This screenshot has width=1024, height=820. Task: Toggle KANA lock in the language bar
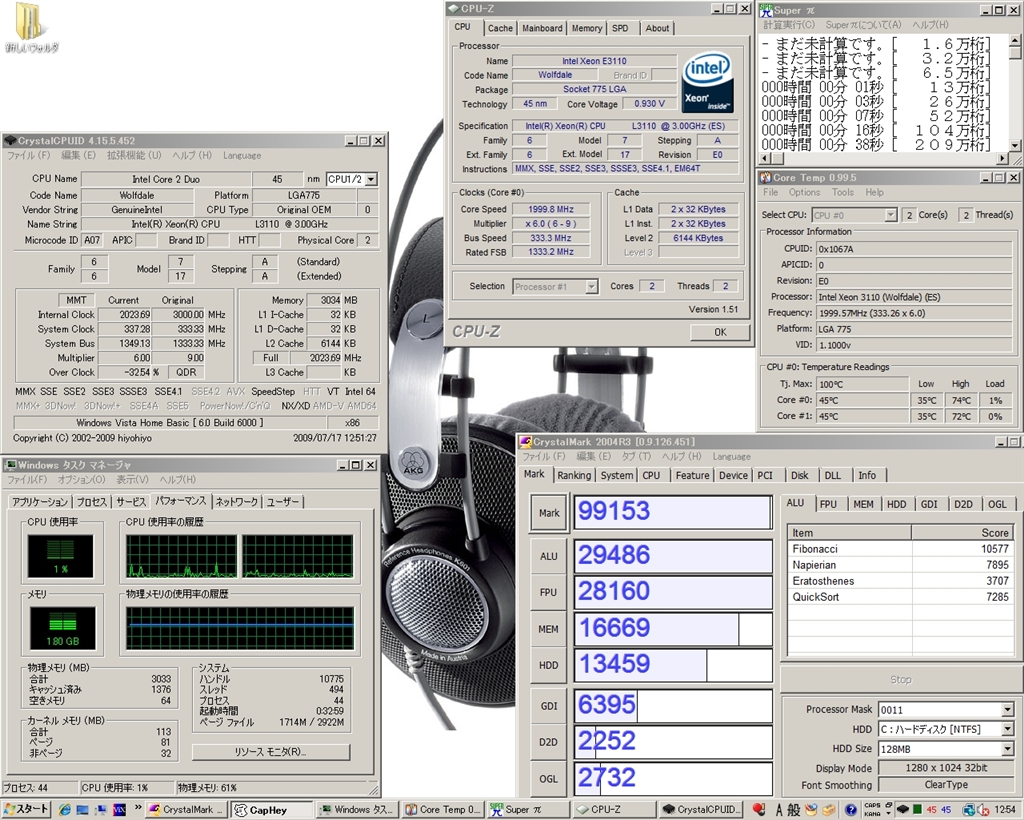(872, 814)
